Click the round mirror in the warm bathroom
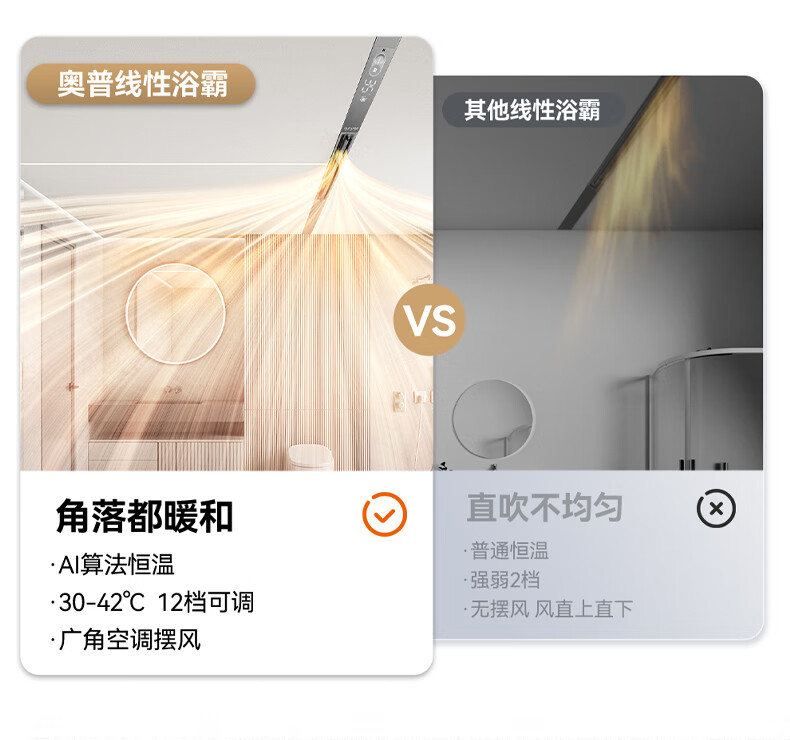 pos(175,313)
